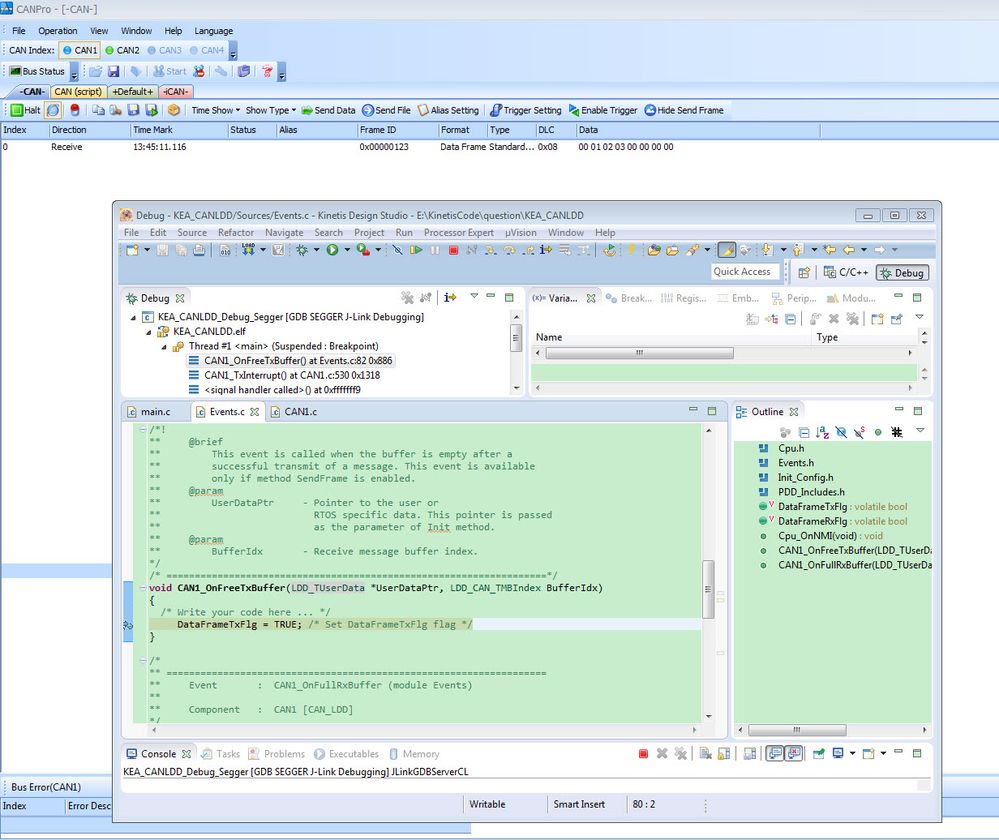Click the Variables view horizontal scrollbar
Image resolution: width=999 pixels, height=840 pixels.
pos(639,353)
